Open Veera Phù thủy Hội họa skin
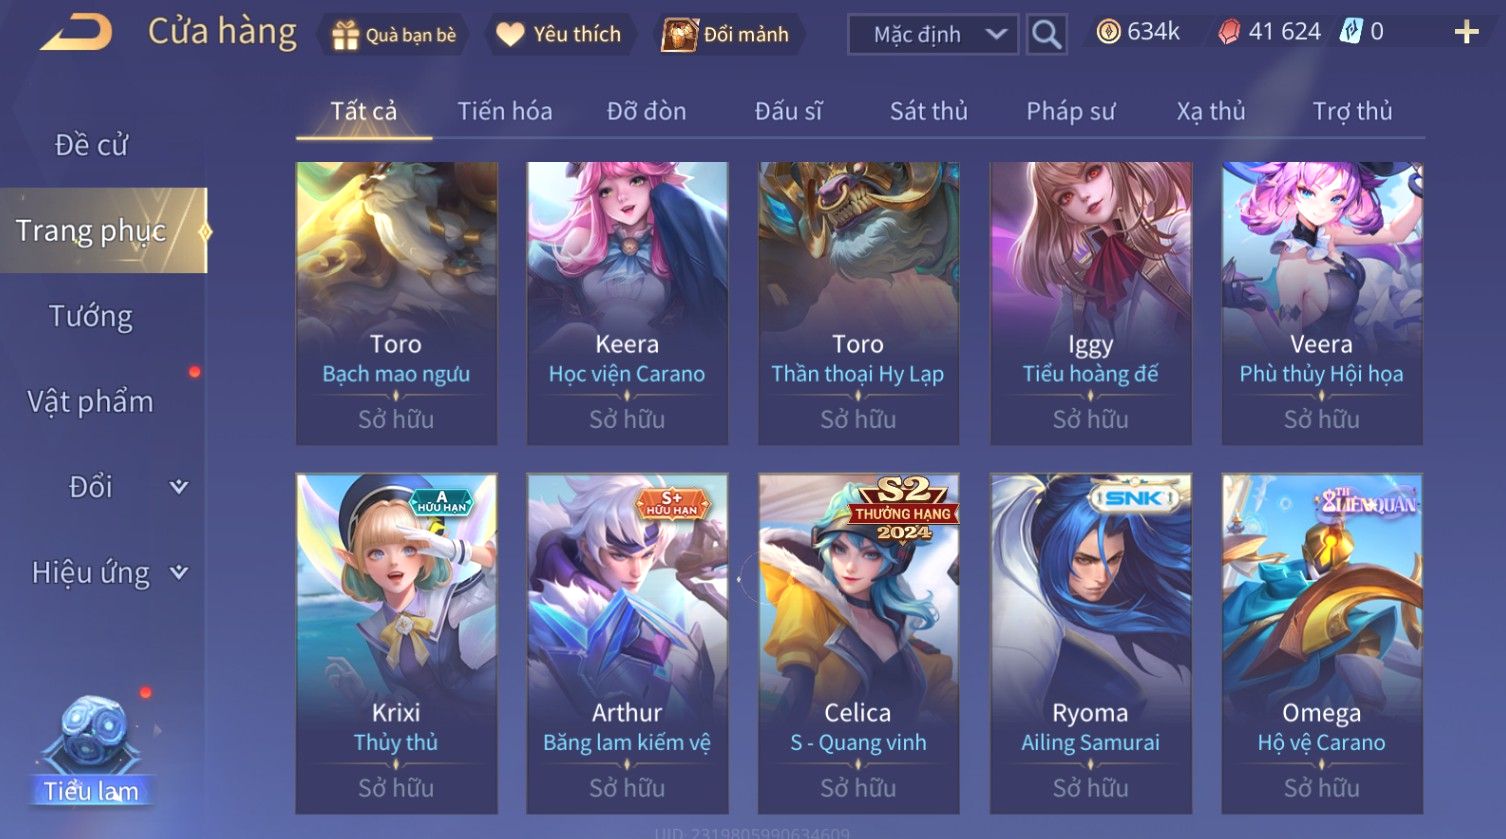The height and width of the screenshot is (839, 1506). [x=1321, y=303]
